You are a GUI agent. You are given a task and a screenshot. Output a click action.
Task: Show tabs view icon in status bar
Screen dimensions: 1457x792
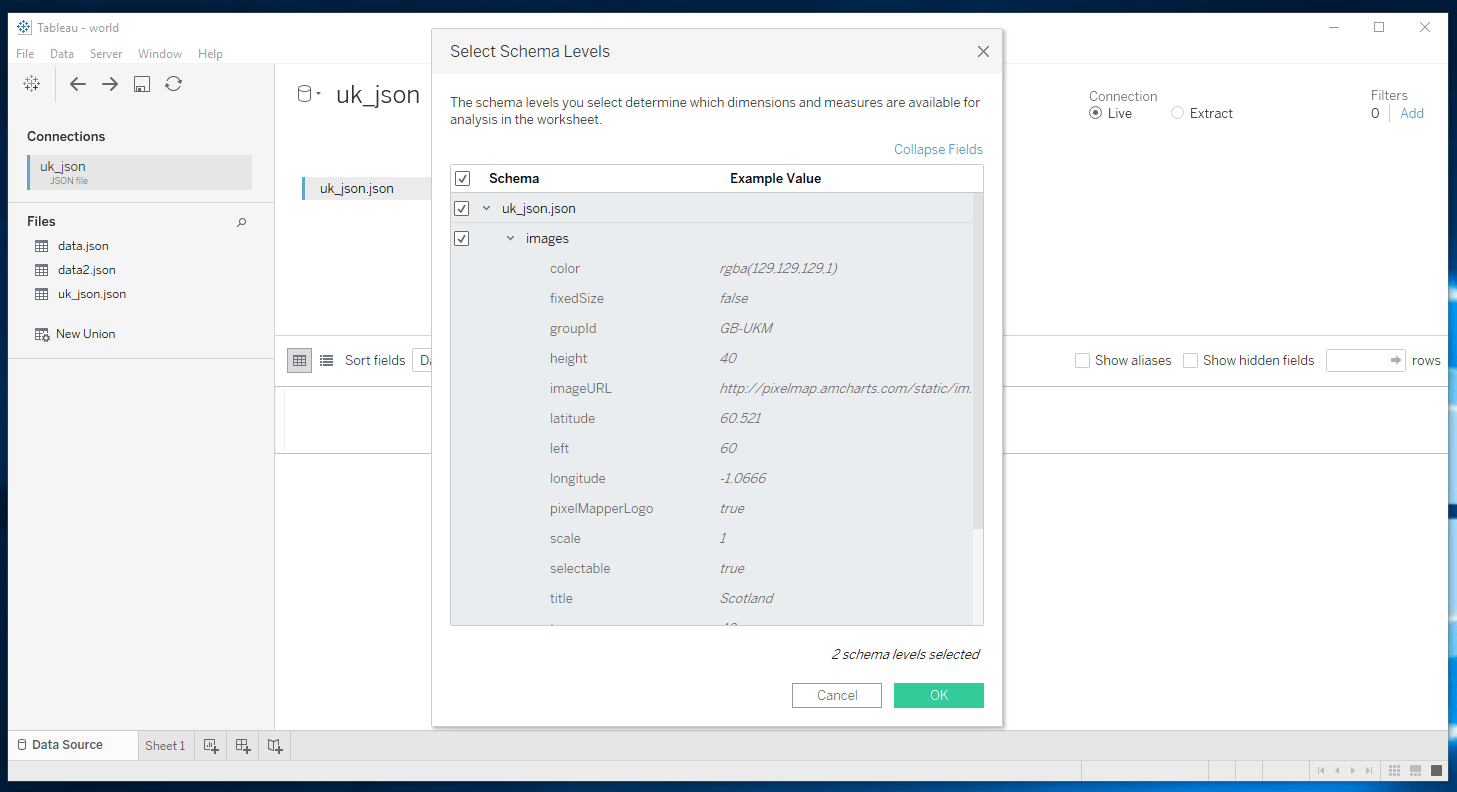(x=1437, y=771)
